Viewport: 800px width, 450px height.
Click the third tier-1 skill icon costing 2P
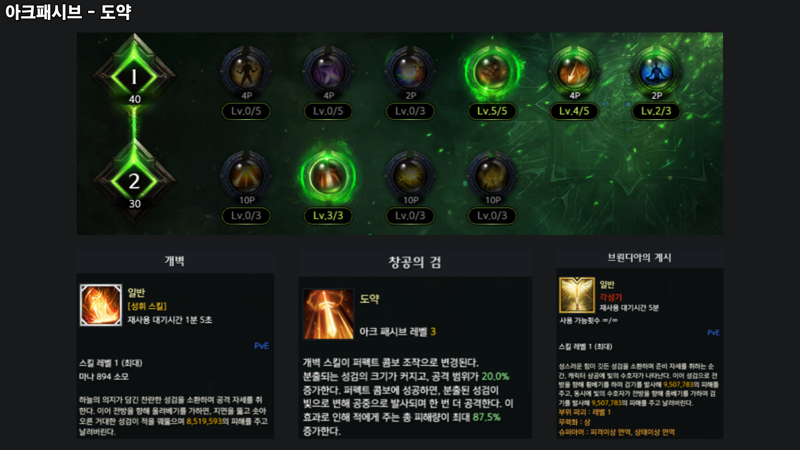point(410,71)
